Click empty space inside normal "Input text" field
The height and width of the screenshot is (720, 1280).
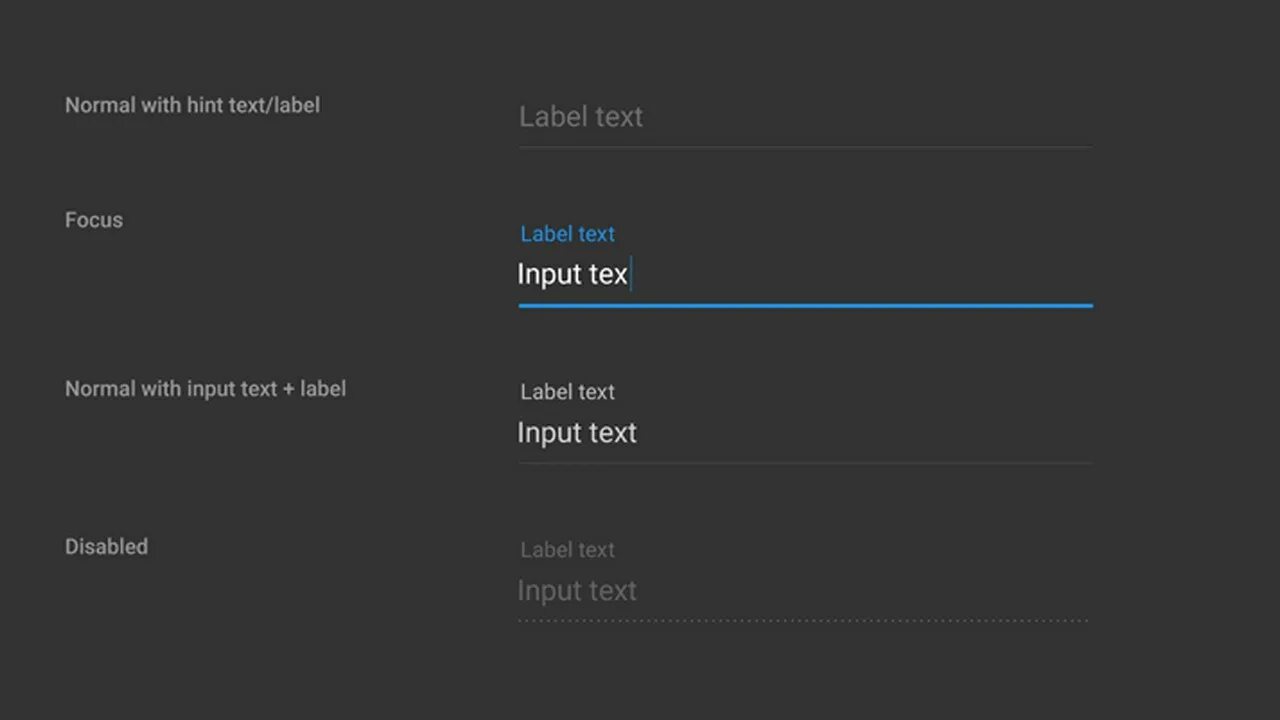click(866, 433)
